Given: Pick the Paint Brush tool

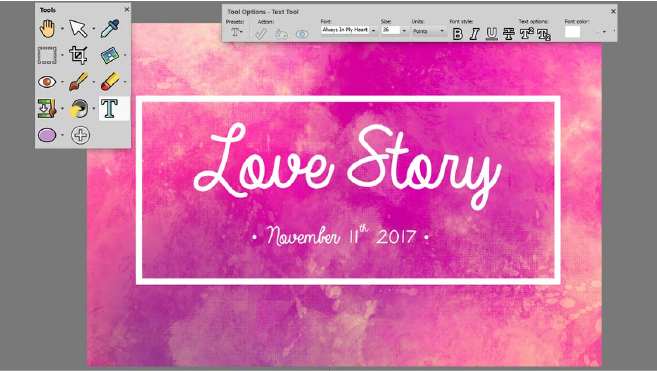Looking at the screenshot, I should pos(78,81).
